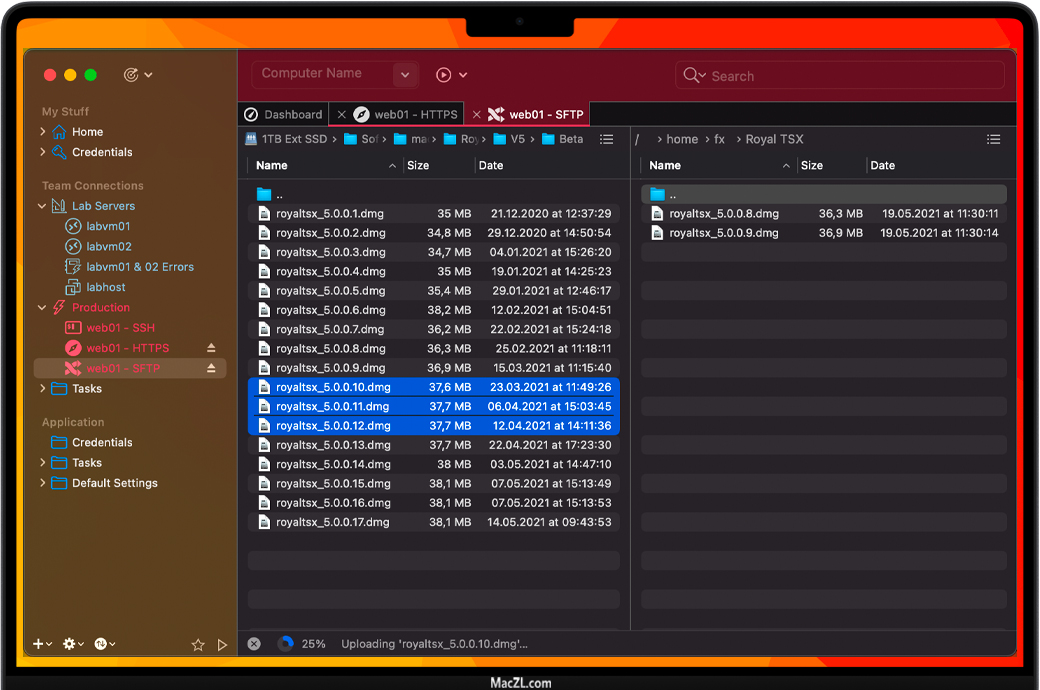The image size is (1040, 690).
Task: Collapse the Lab Servers folder
Action: 42,206
